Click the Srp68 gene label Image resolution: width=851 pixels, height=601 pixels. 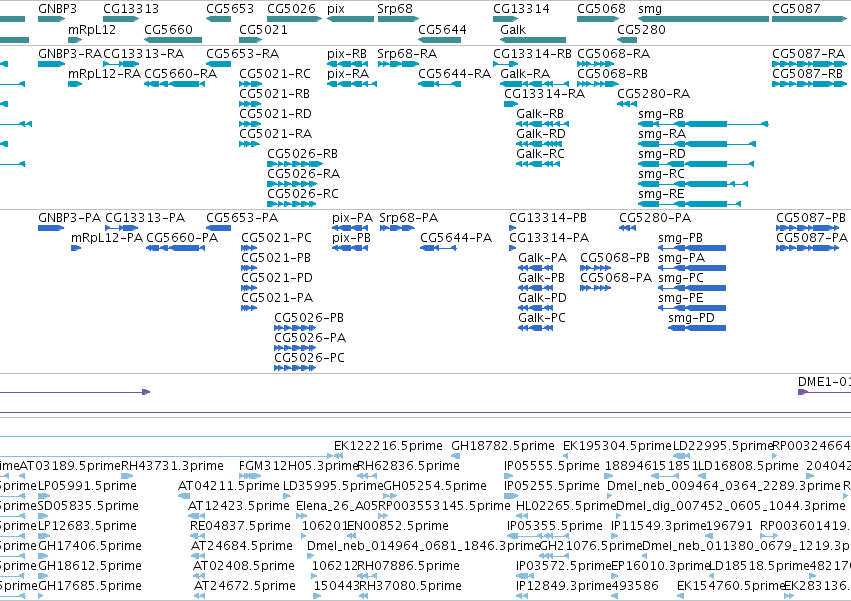(x=395, y=9)
